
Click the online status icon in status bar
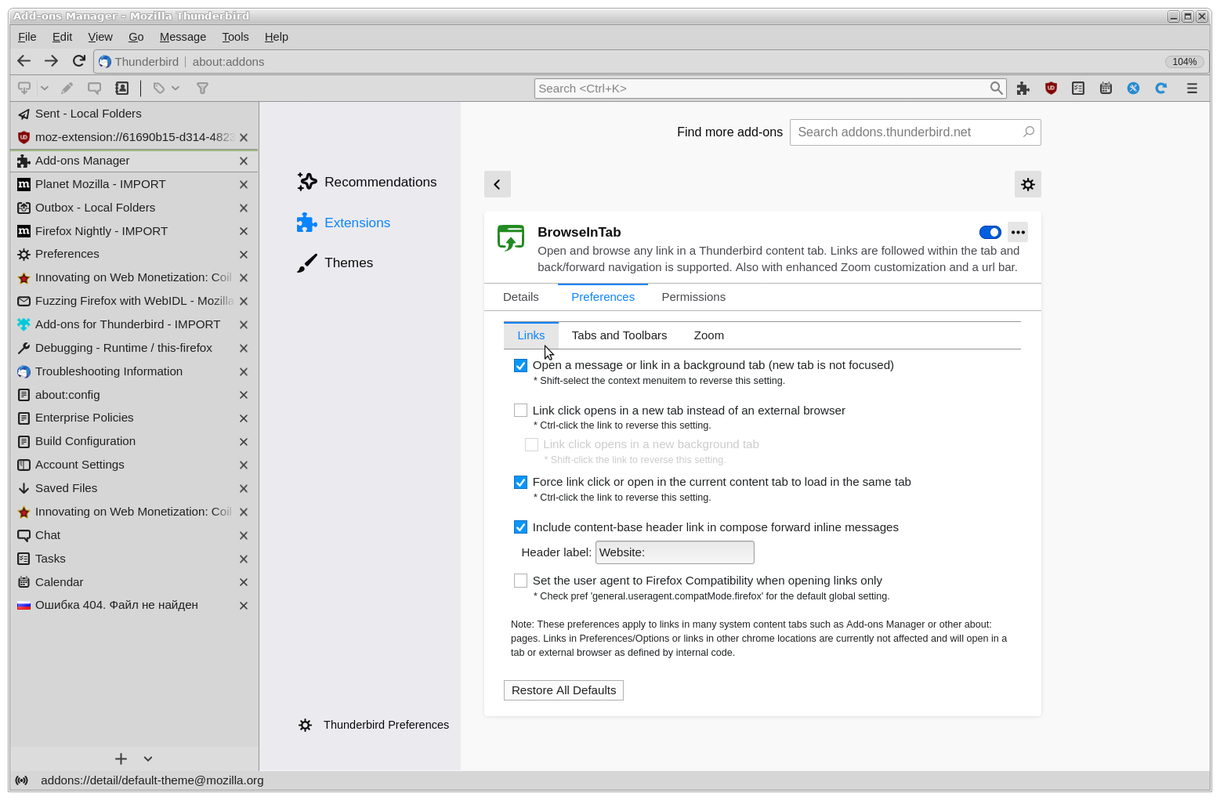(x=22, y=781)
